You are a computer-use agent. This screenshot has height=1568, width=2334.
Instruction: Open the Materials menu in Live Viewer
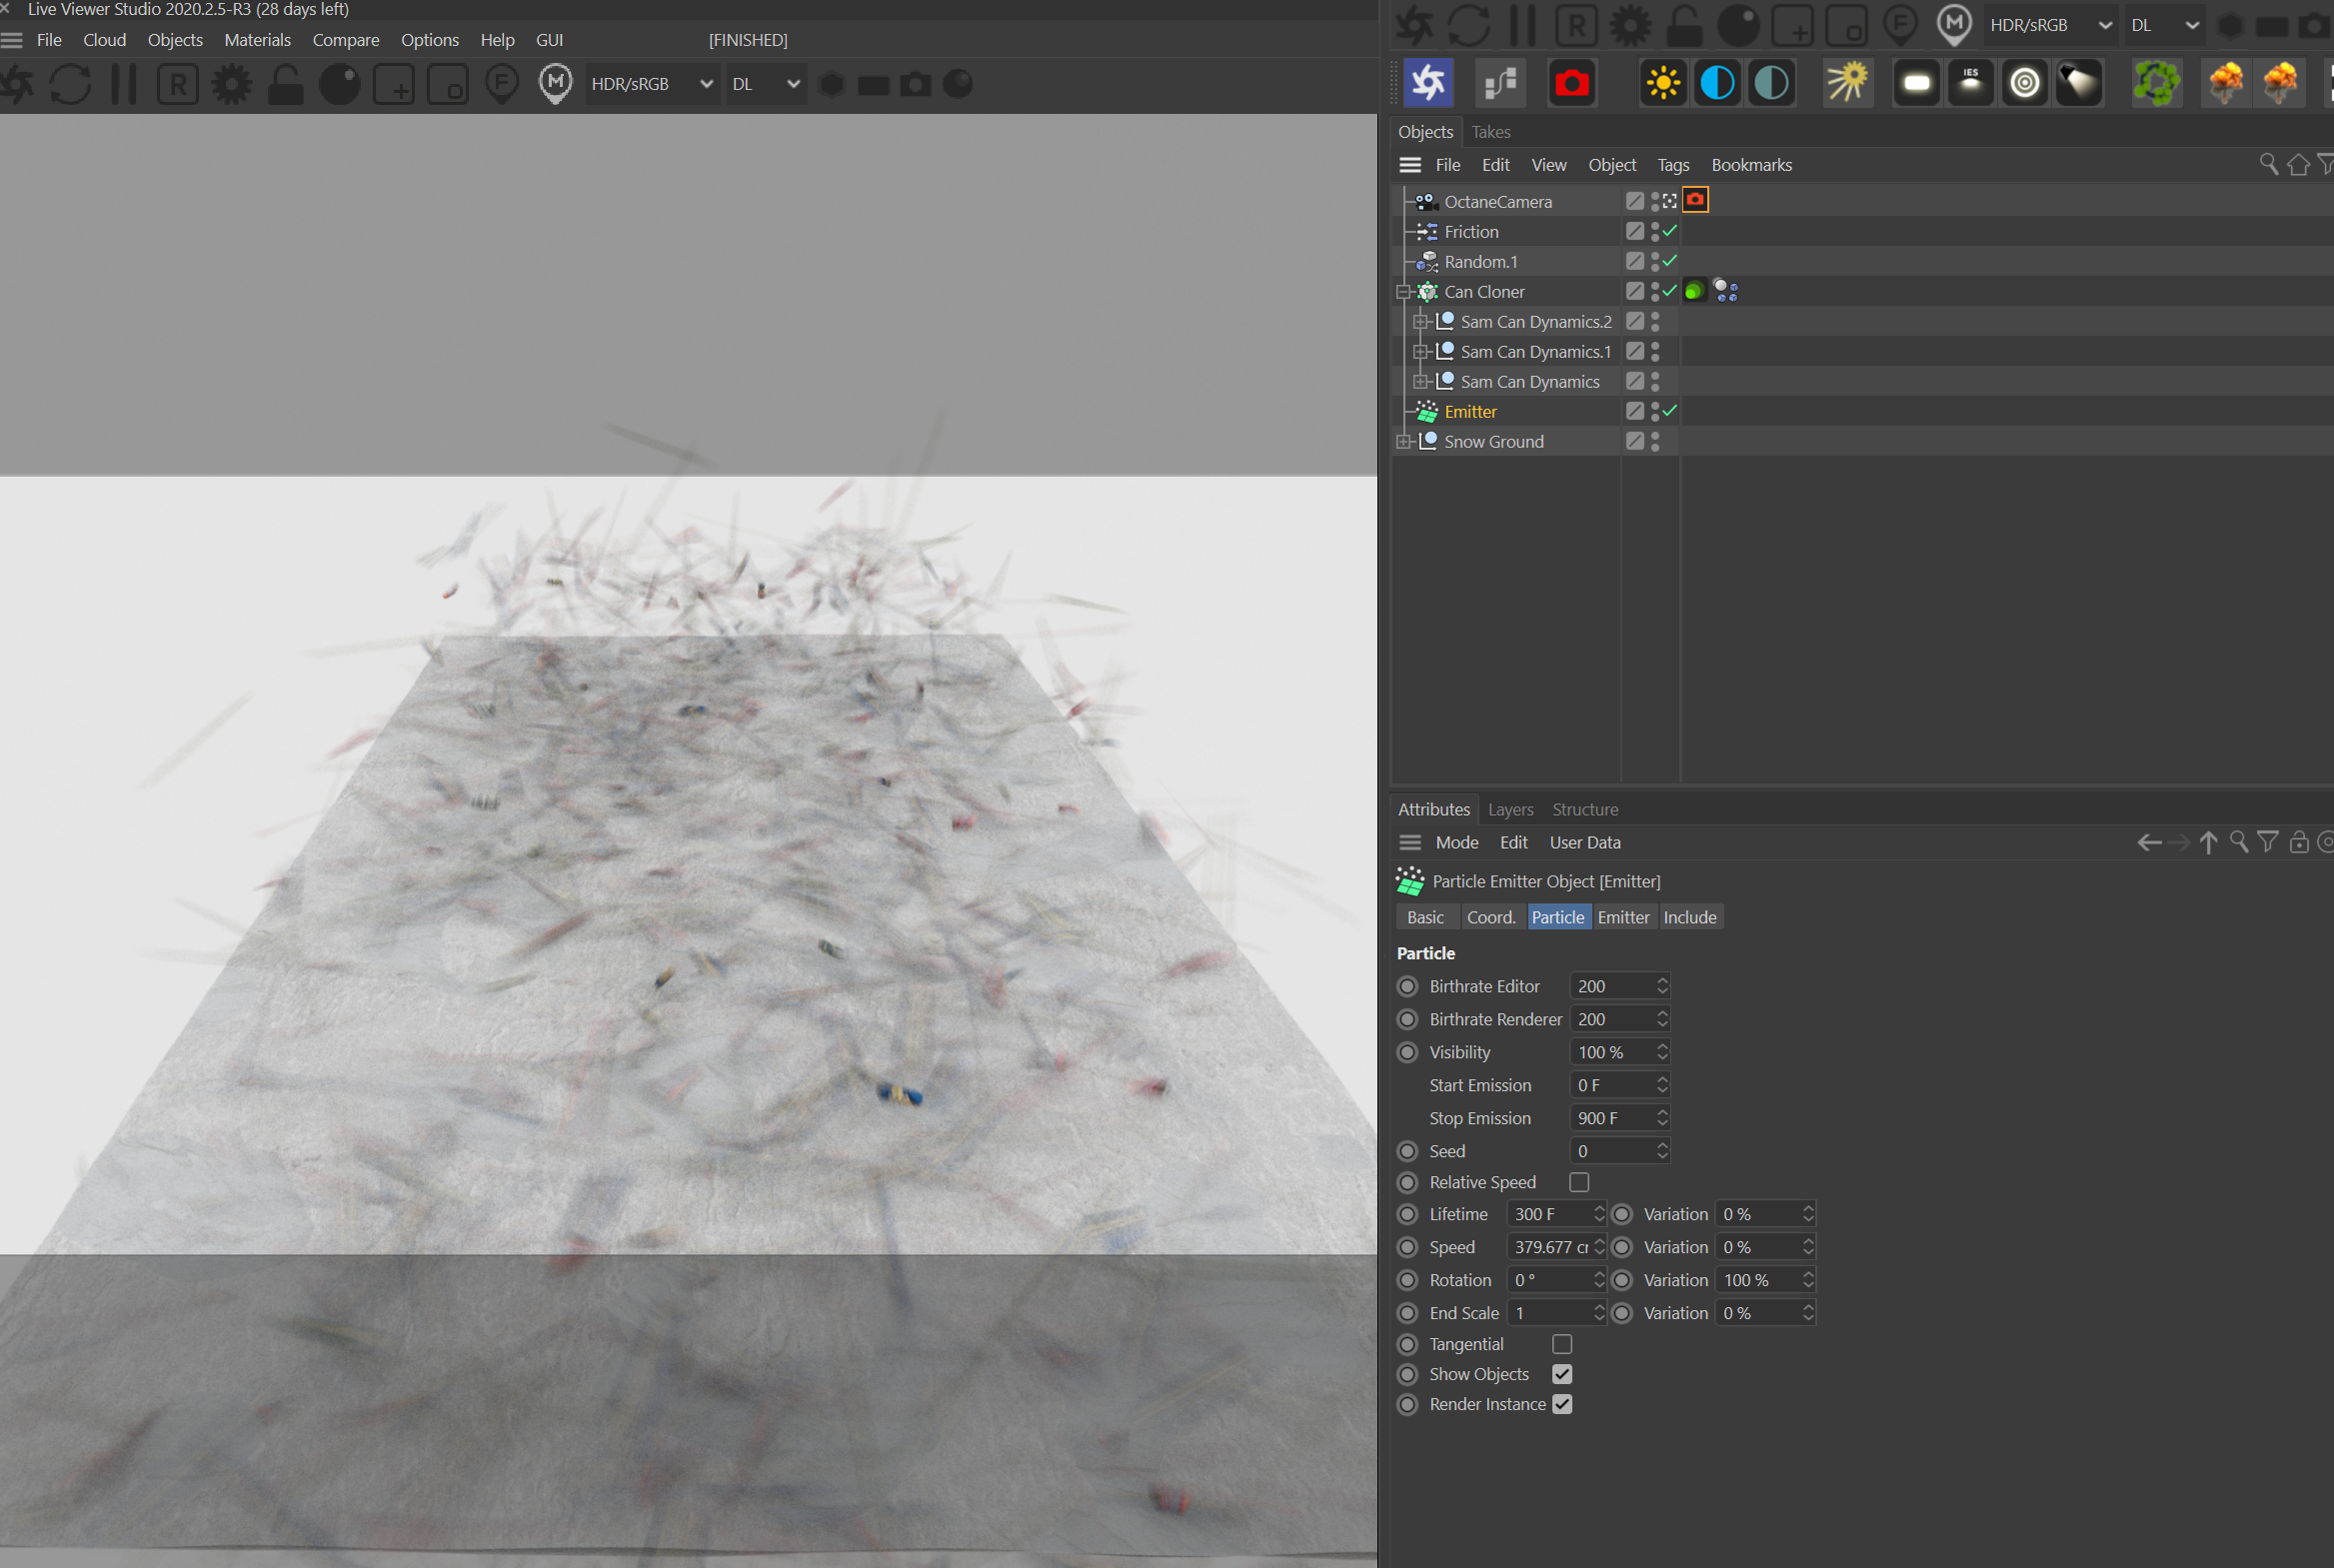(257, 40)
